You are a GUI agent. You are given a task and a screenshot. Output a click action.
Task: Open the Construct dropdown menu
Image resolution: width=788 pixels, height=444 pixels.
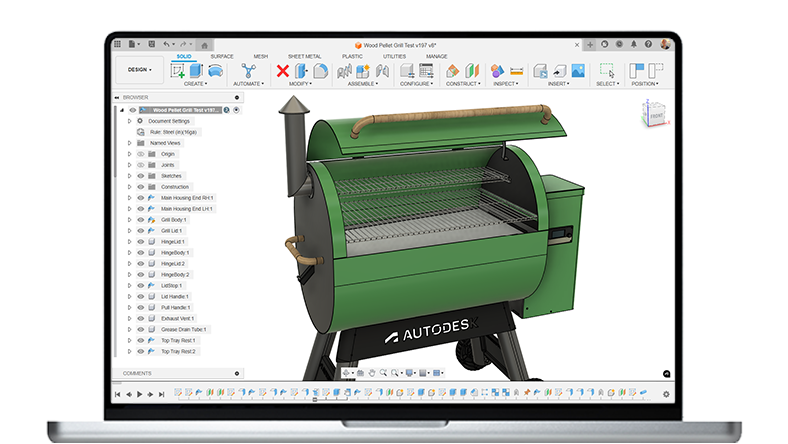click(463, 84)
